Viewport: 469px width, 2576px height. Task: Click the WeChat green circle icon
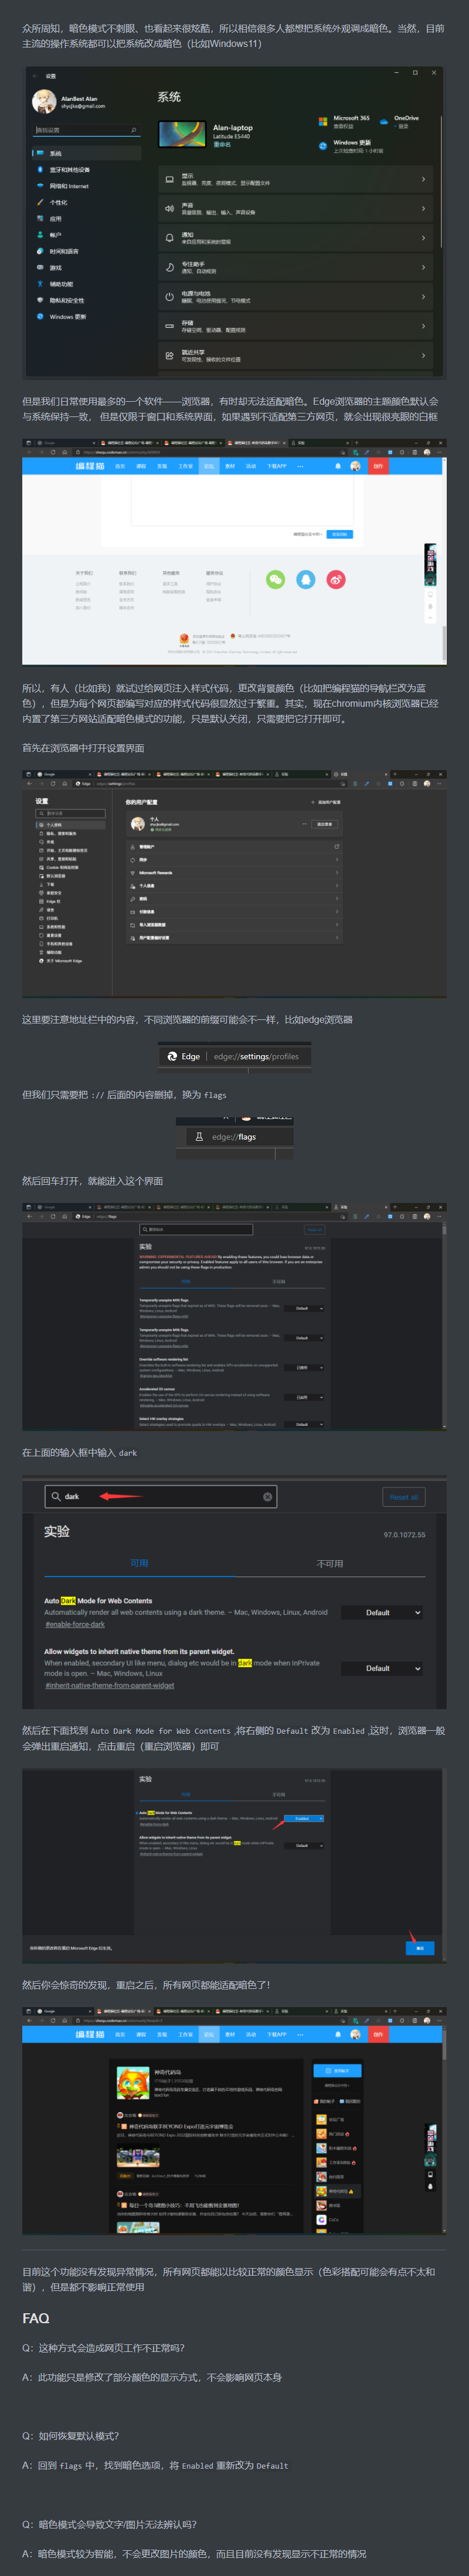(275, 579)
